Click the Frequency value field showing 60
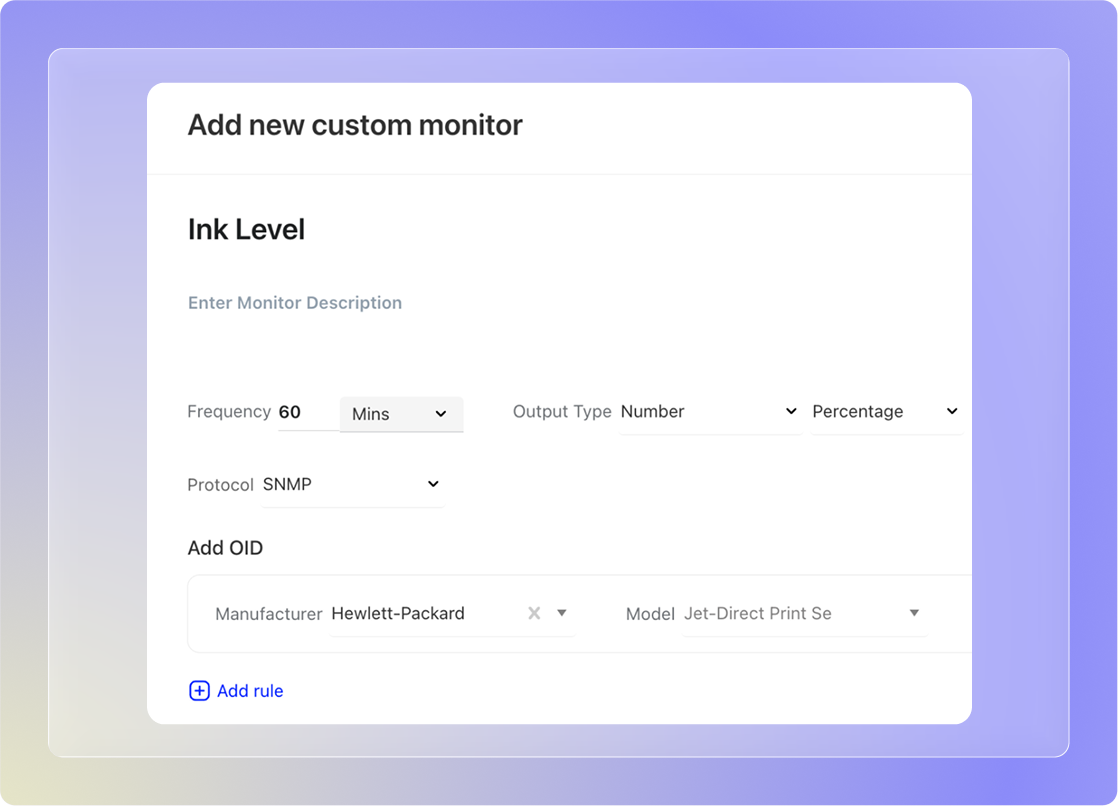This screenshot has height=806, width=1118. click(x=305, y=412)
